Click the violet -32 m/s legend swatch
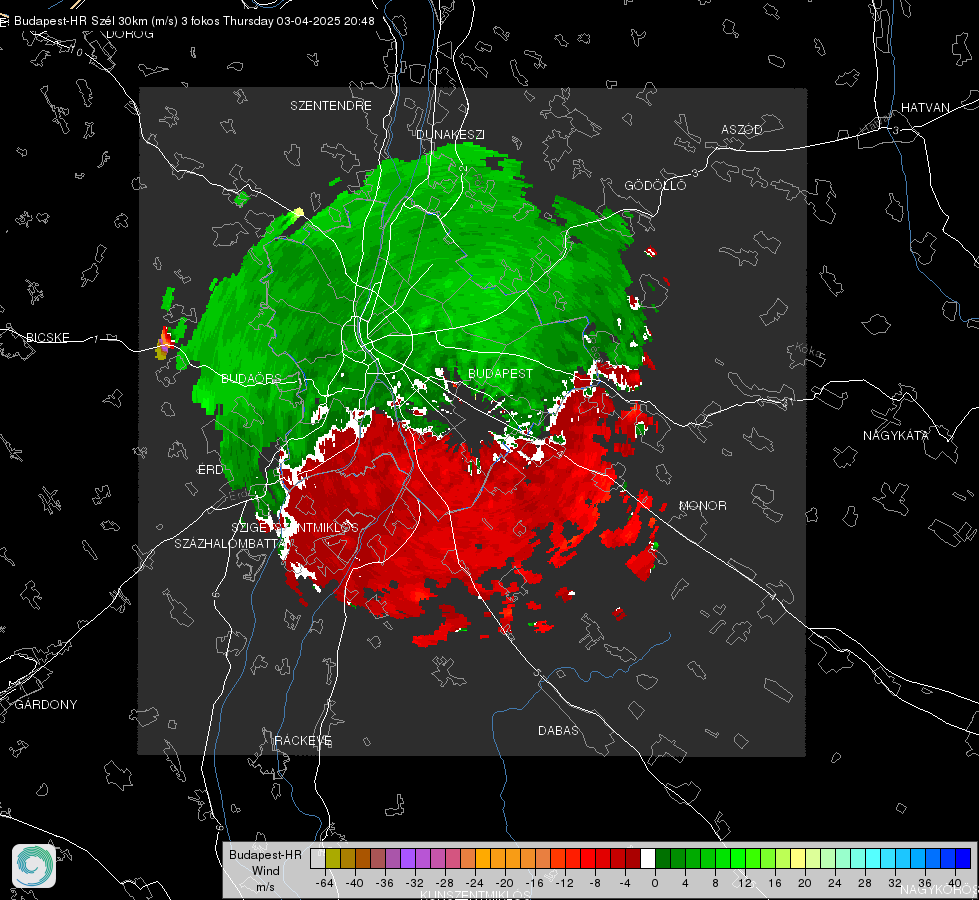Image resolution: width=979 pixels, height=900 pixels. [x=407, y=858]
